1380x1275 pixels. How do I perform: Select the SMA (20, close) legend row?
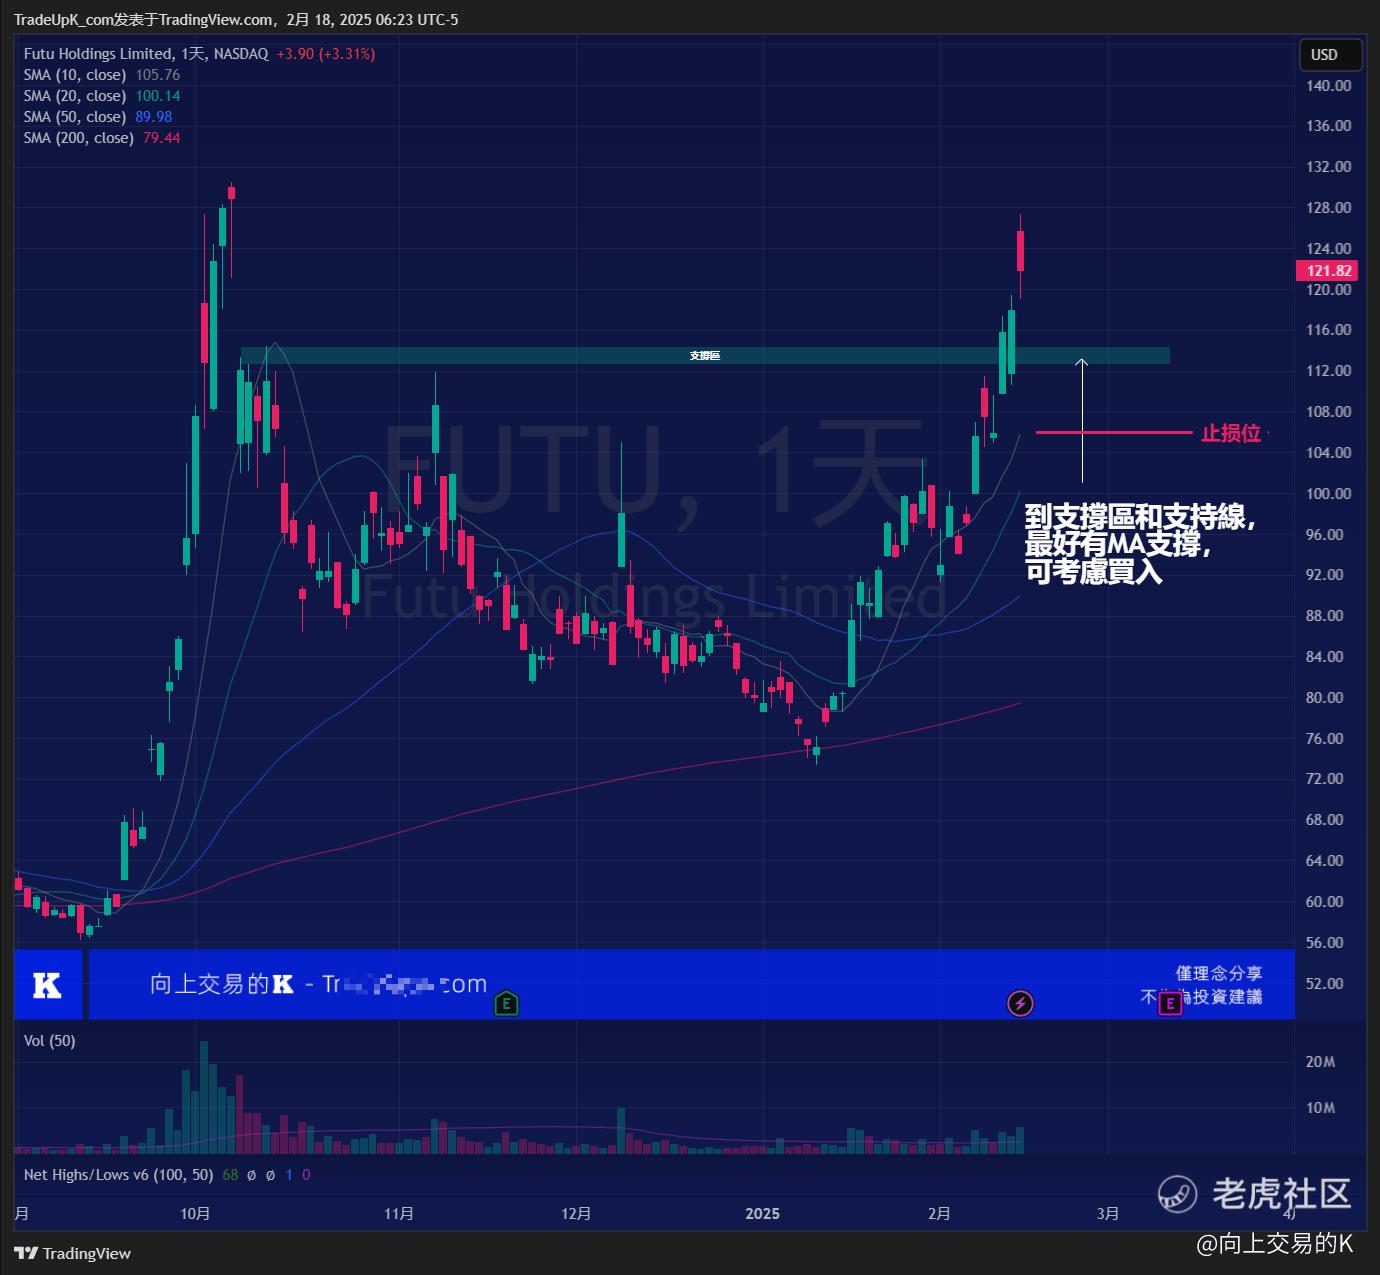(x=102, y=96)
